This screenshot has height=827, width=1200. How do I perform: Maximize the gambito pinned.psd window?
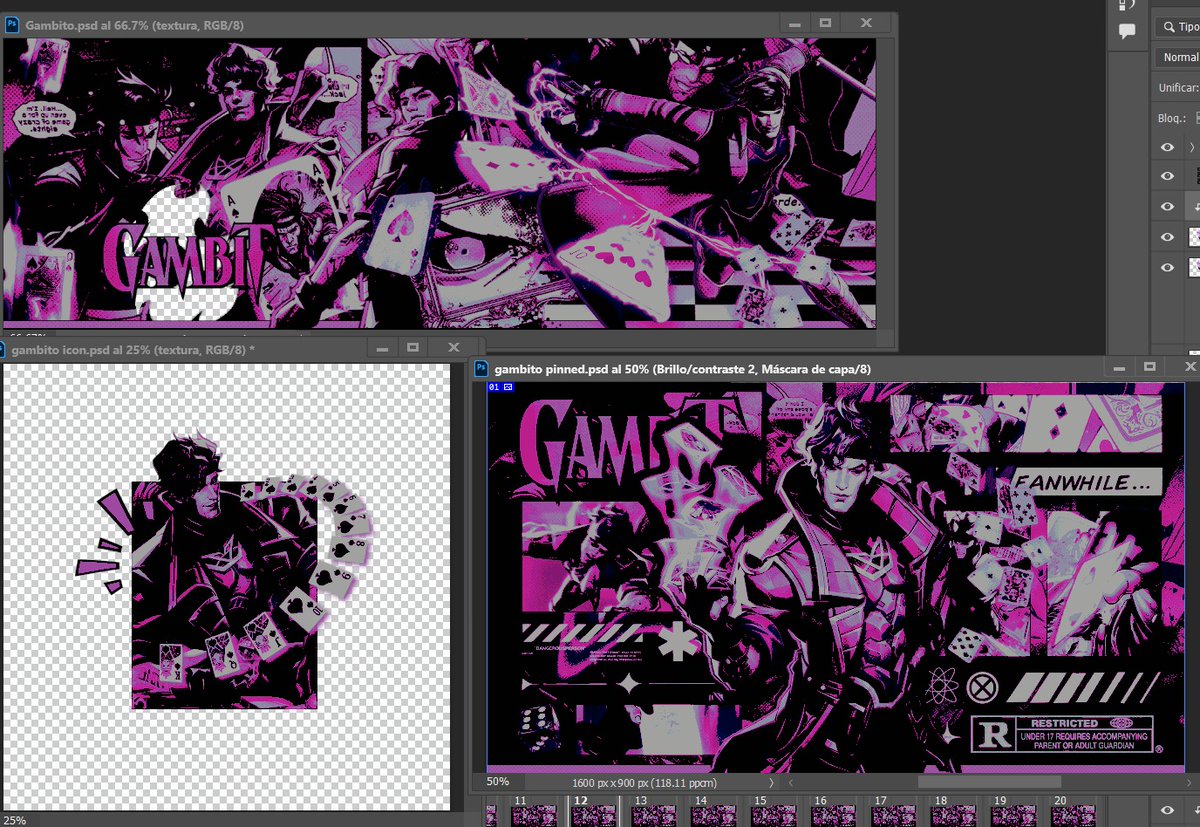tap(1150, 368)
